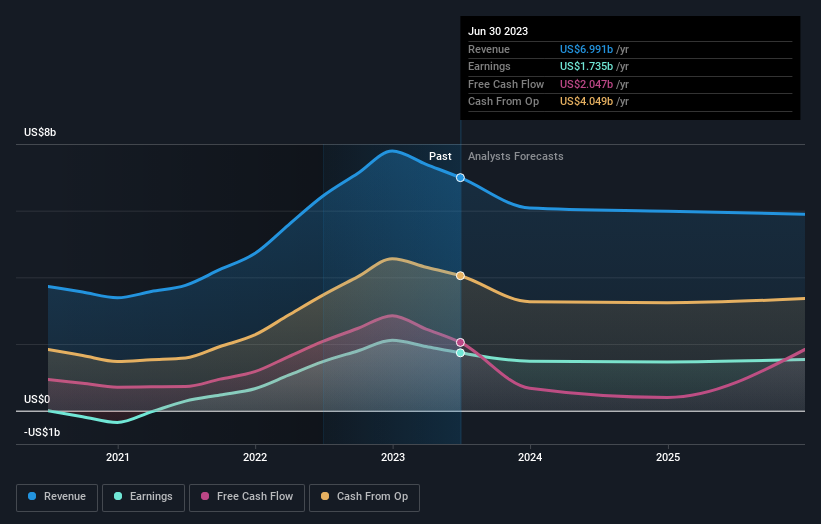The image size is (821, 524).
Task: Click the US$1.735b earnings value in tooltip
Action: tap(586, 66)
